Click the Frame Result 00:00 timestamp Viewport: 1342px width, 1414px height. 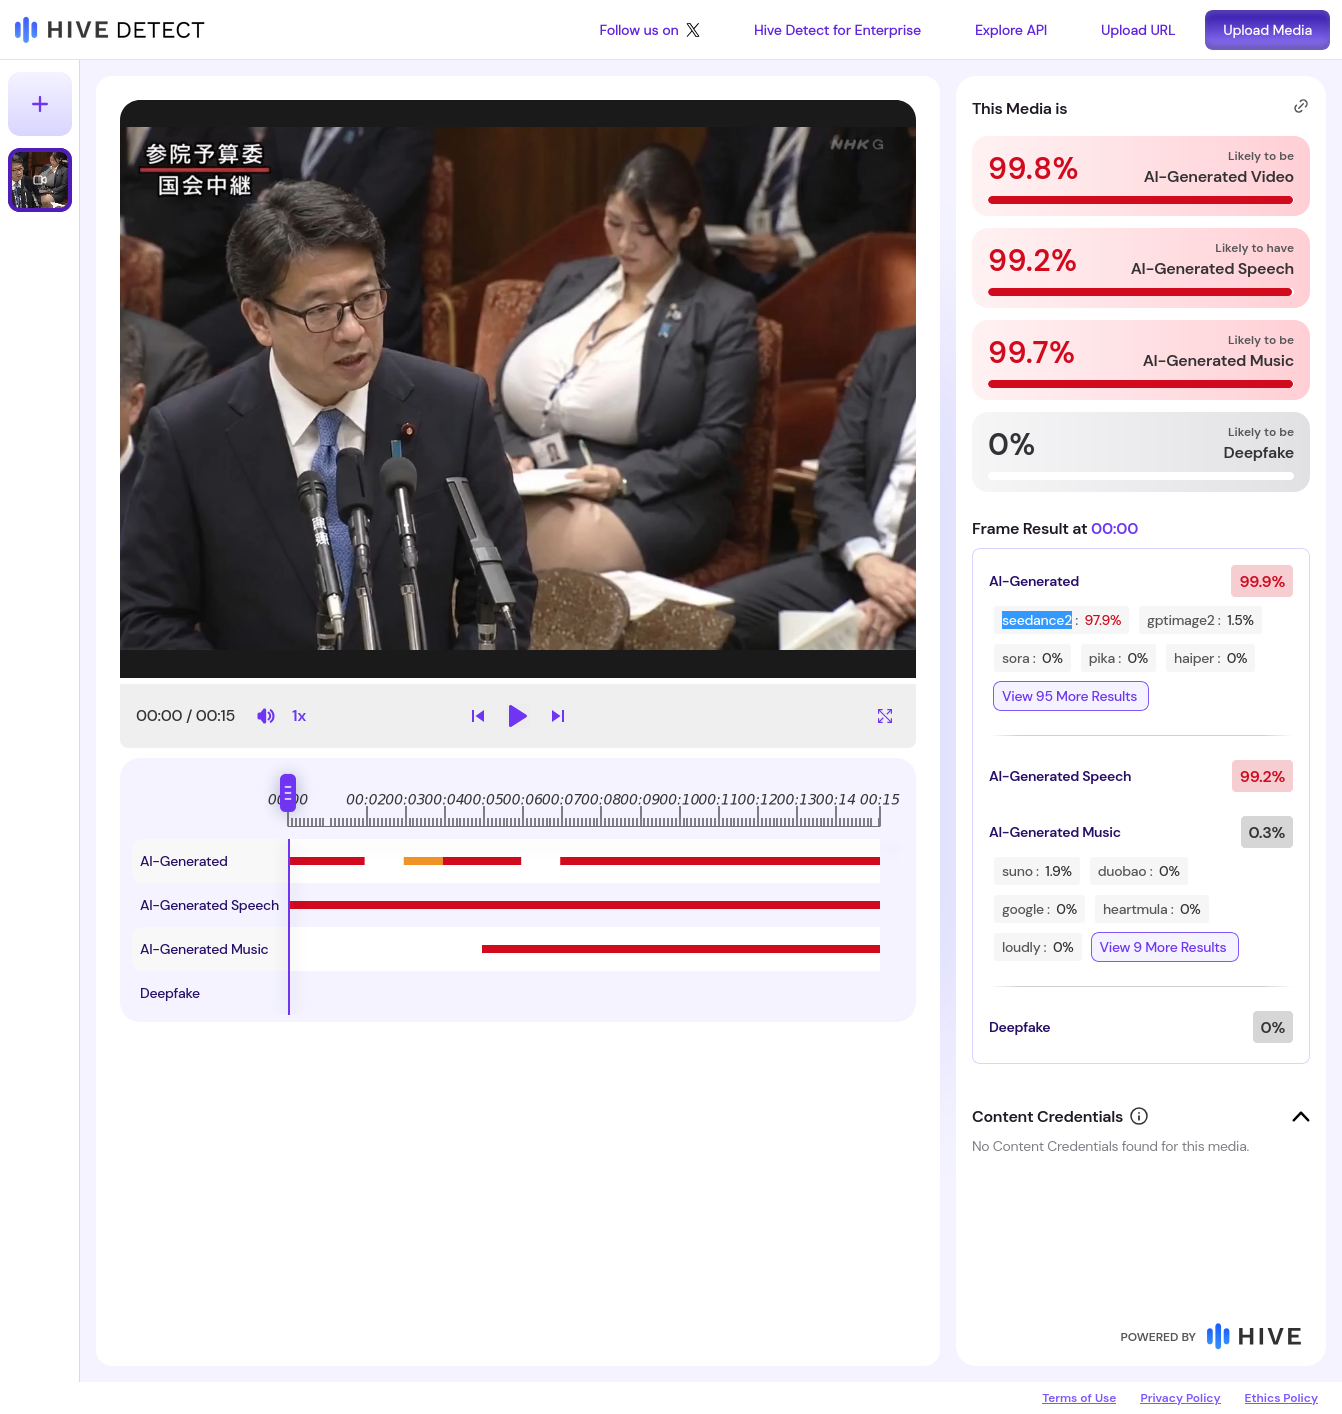pyautogui.click(x=1114, y=528)
